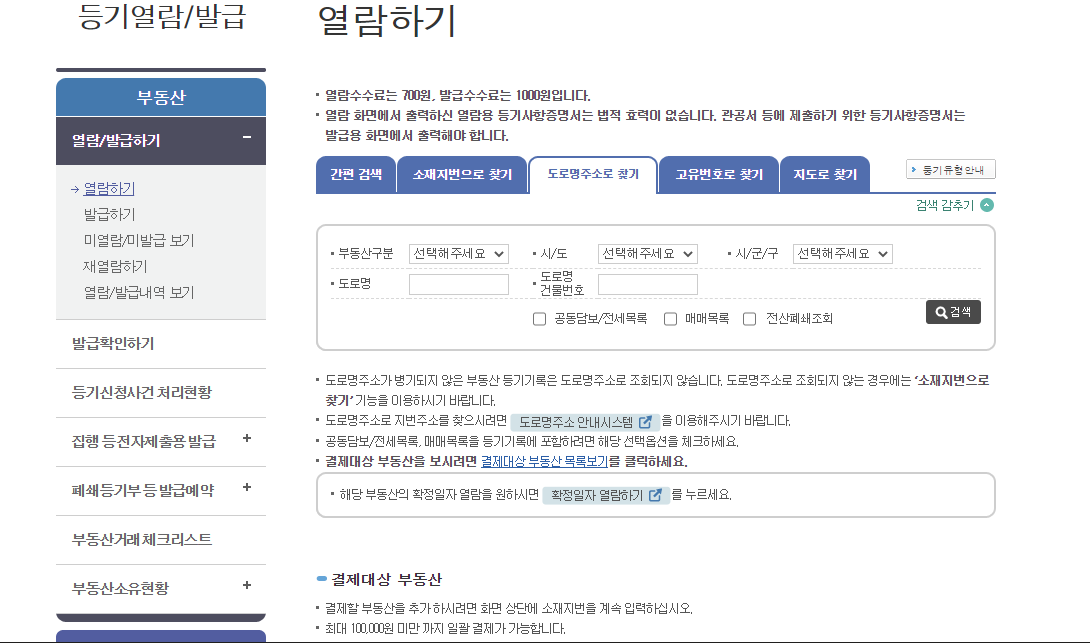Toggle the 전산폐쇄조회 checkbox

pyautogui.click(x=749, y=318)
